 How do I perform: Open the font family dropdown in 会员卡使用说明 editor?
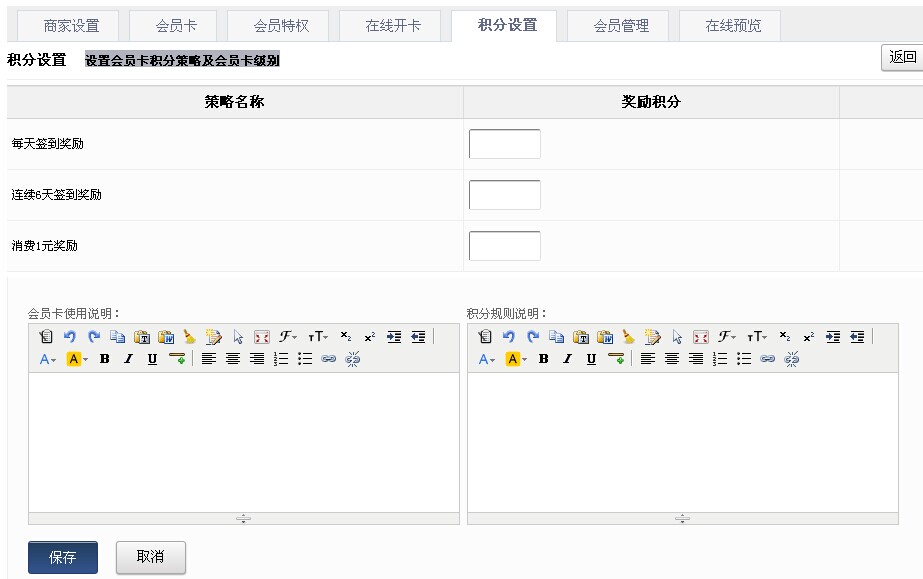pyautogui.click(x=288, y=337)
